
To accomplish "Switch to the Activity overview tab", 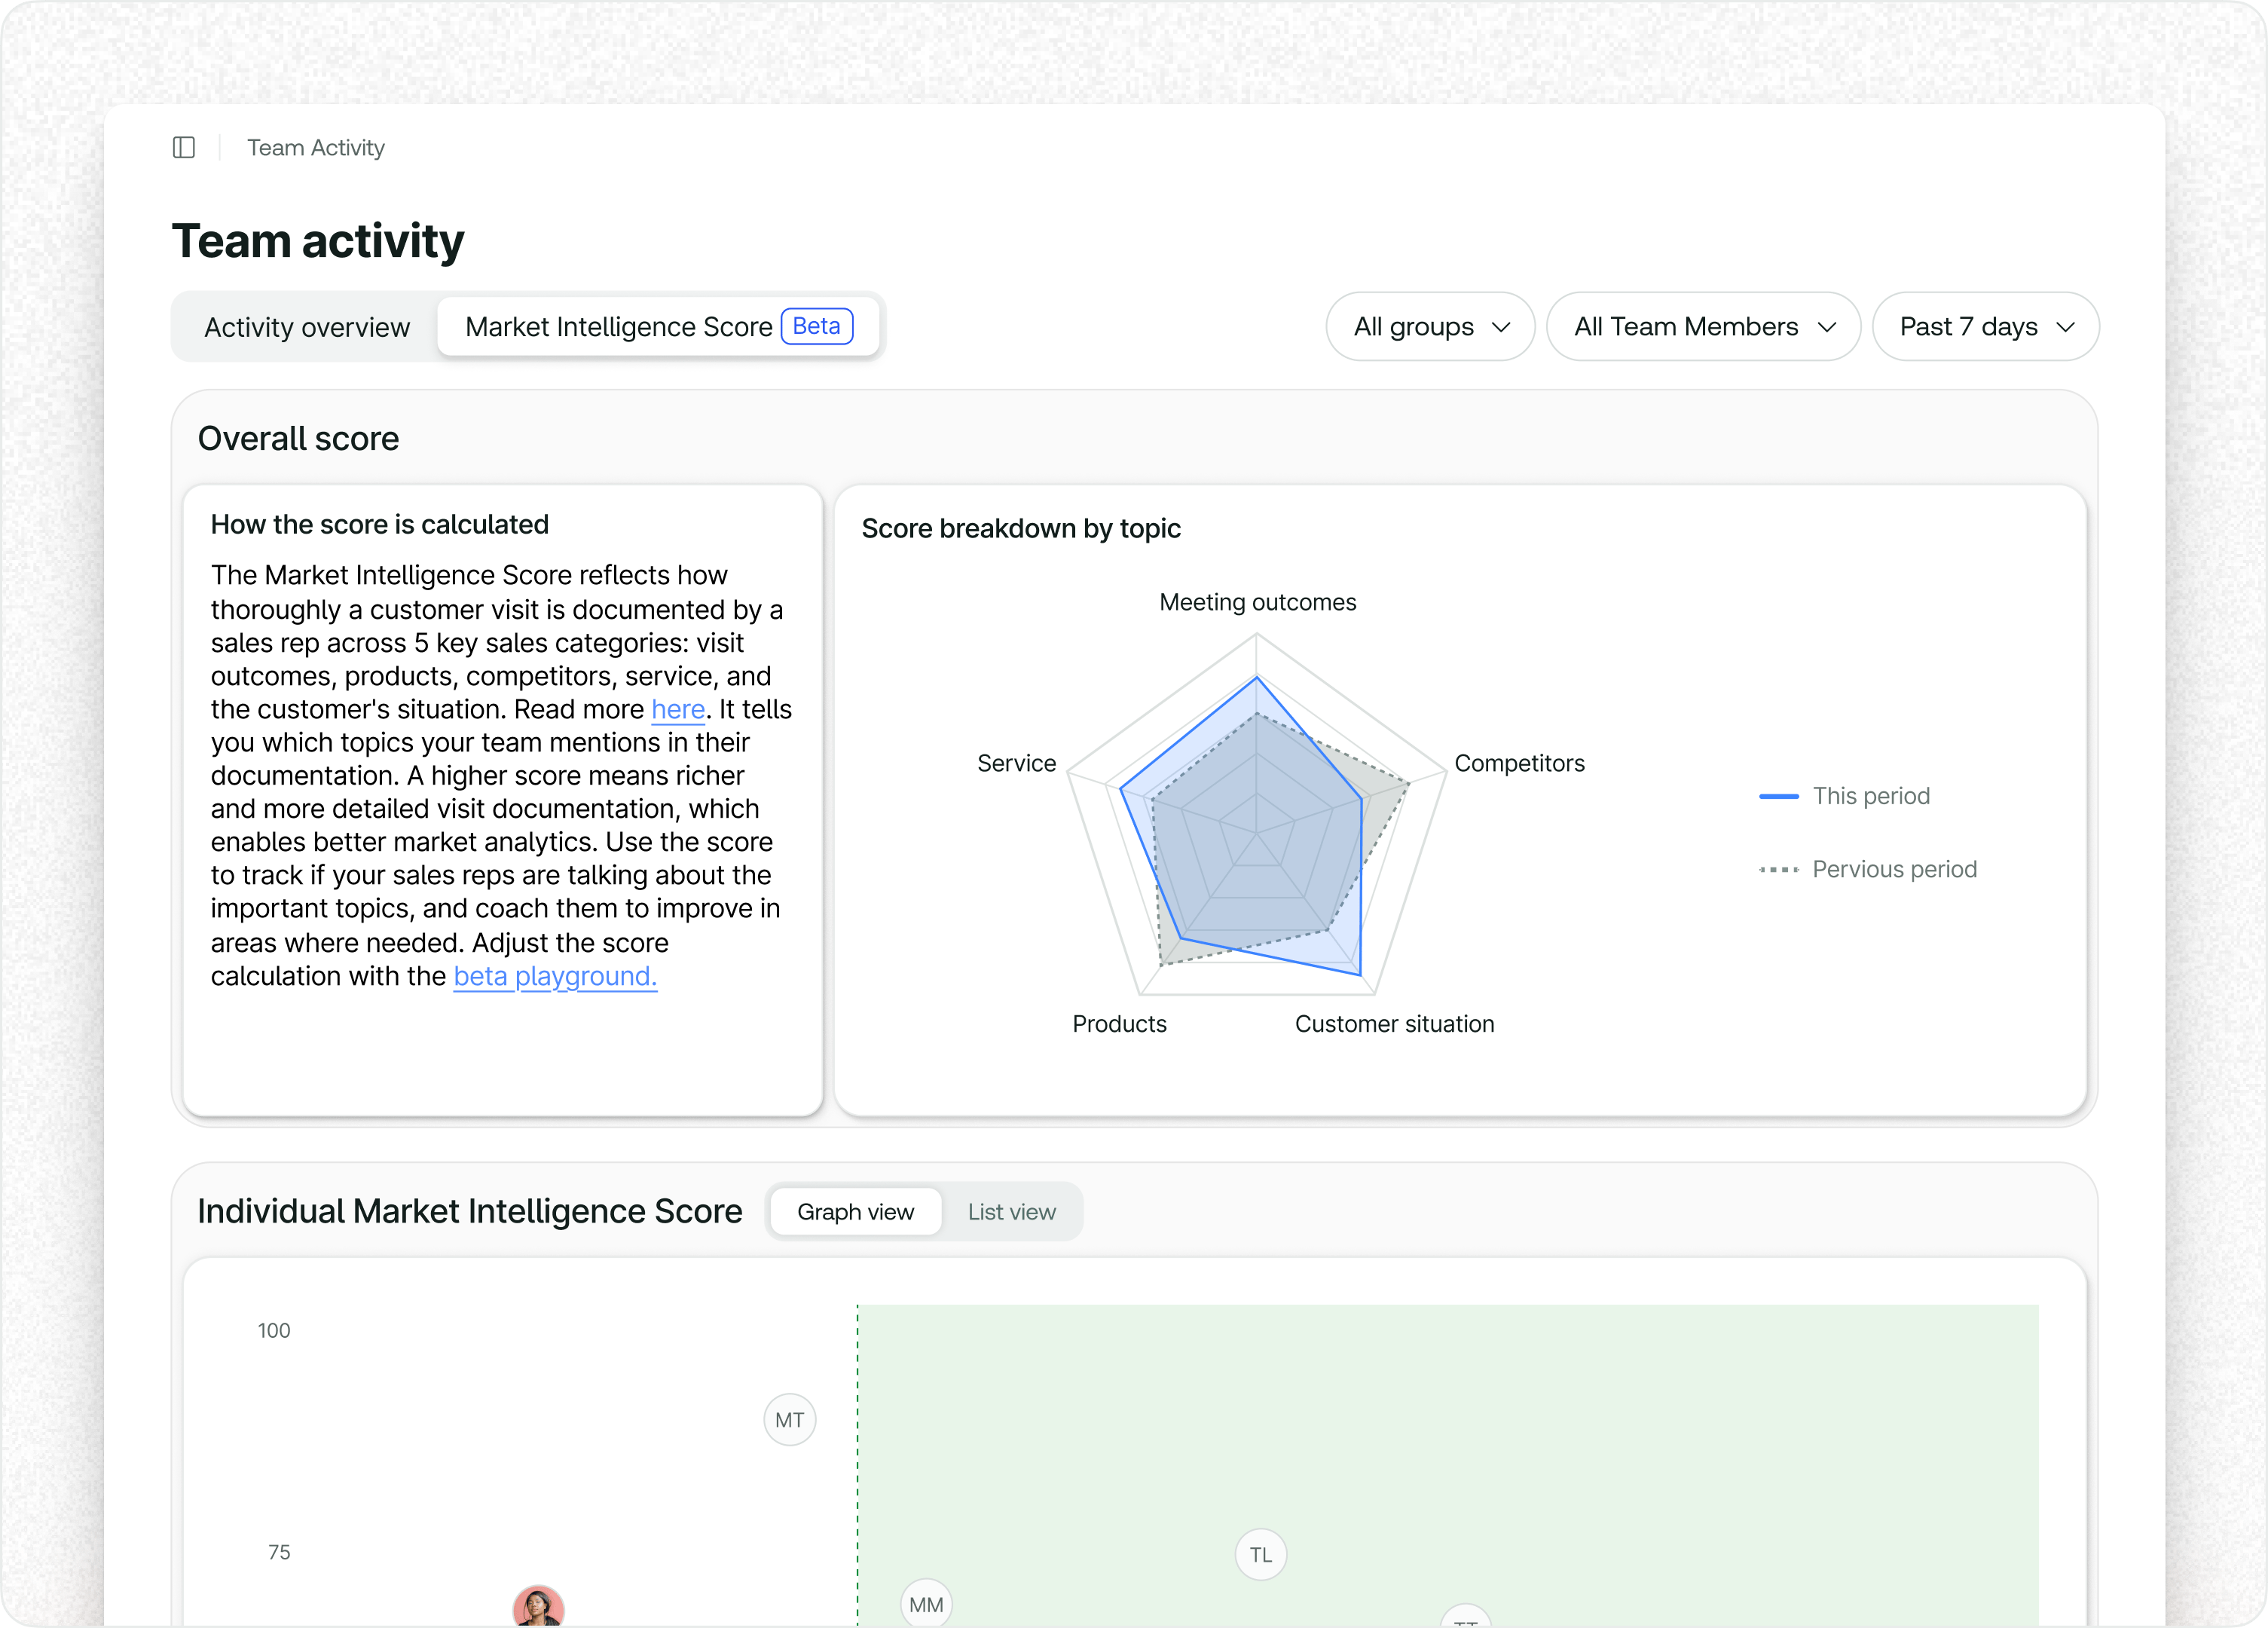I will [307, 327].
